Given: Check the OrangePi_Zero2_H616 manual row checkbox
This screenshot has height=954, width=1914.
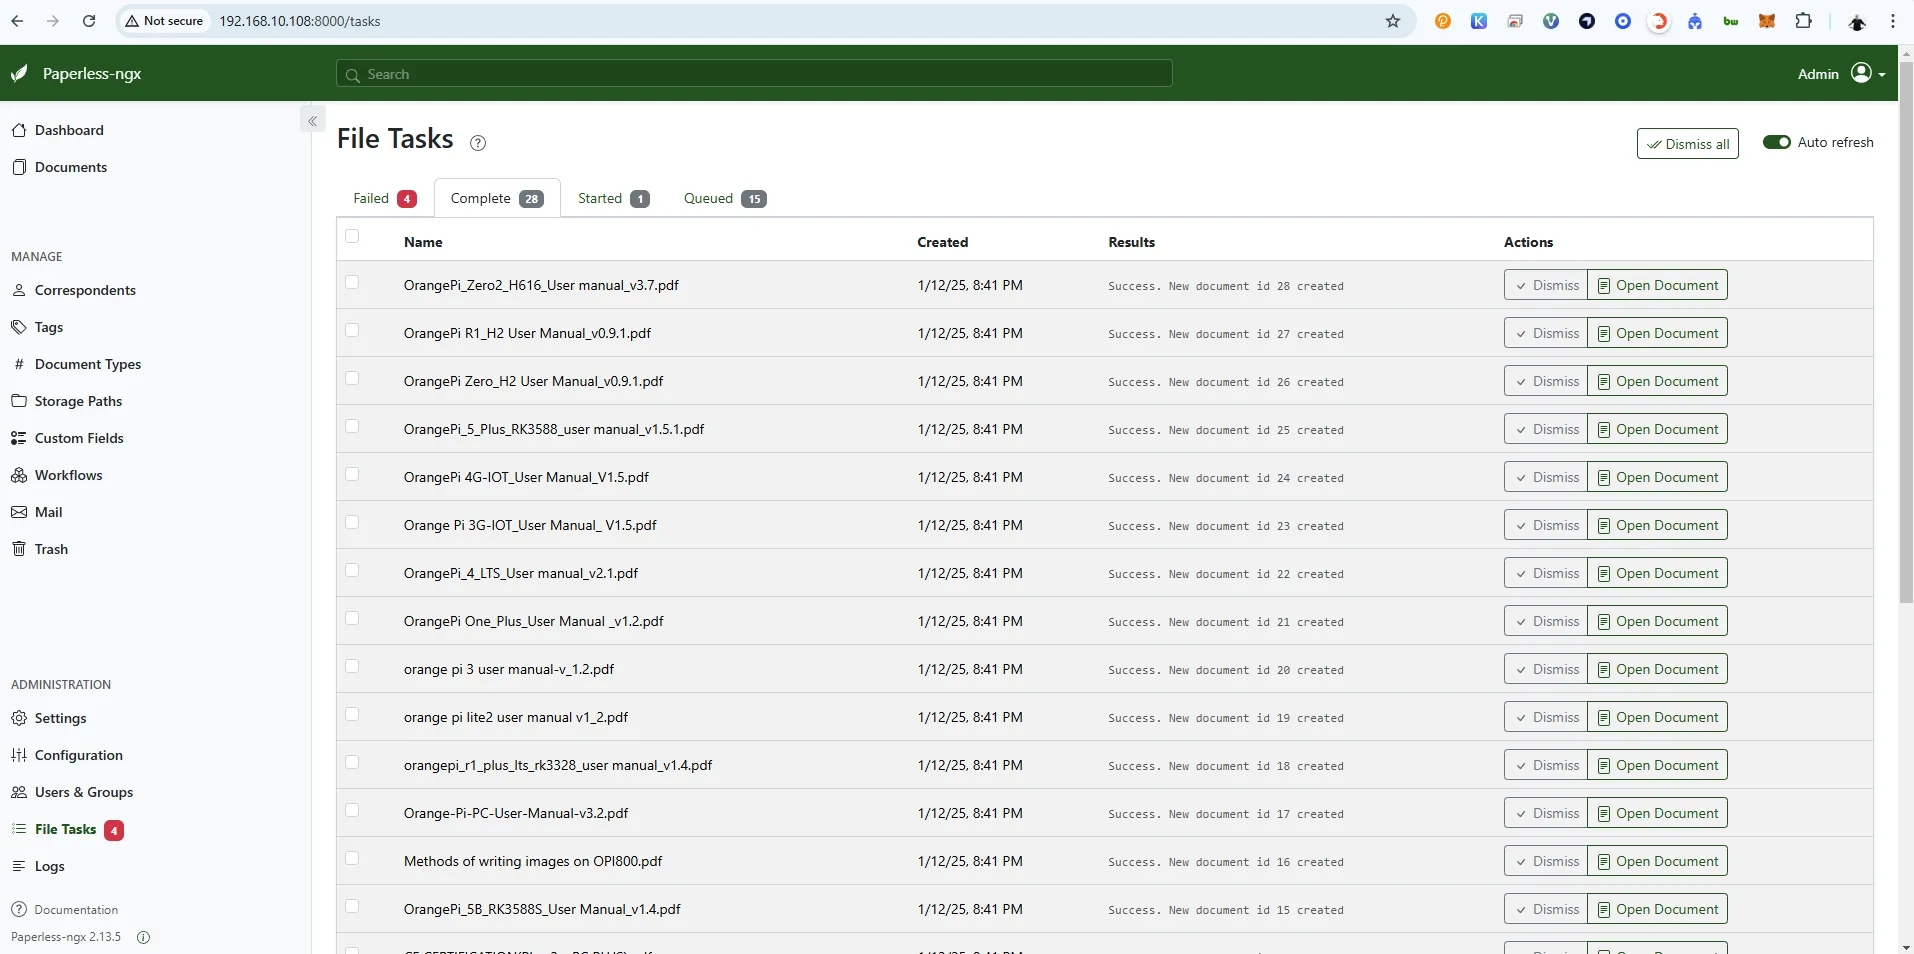Looking at the screenshot, I should pyautogui.click(x=352, y=282).
